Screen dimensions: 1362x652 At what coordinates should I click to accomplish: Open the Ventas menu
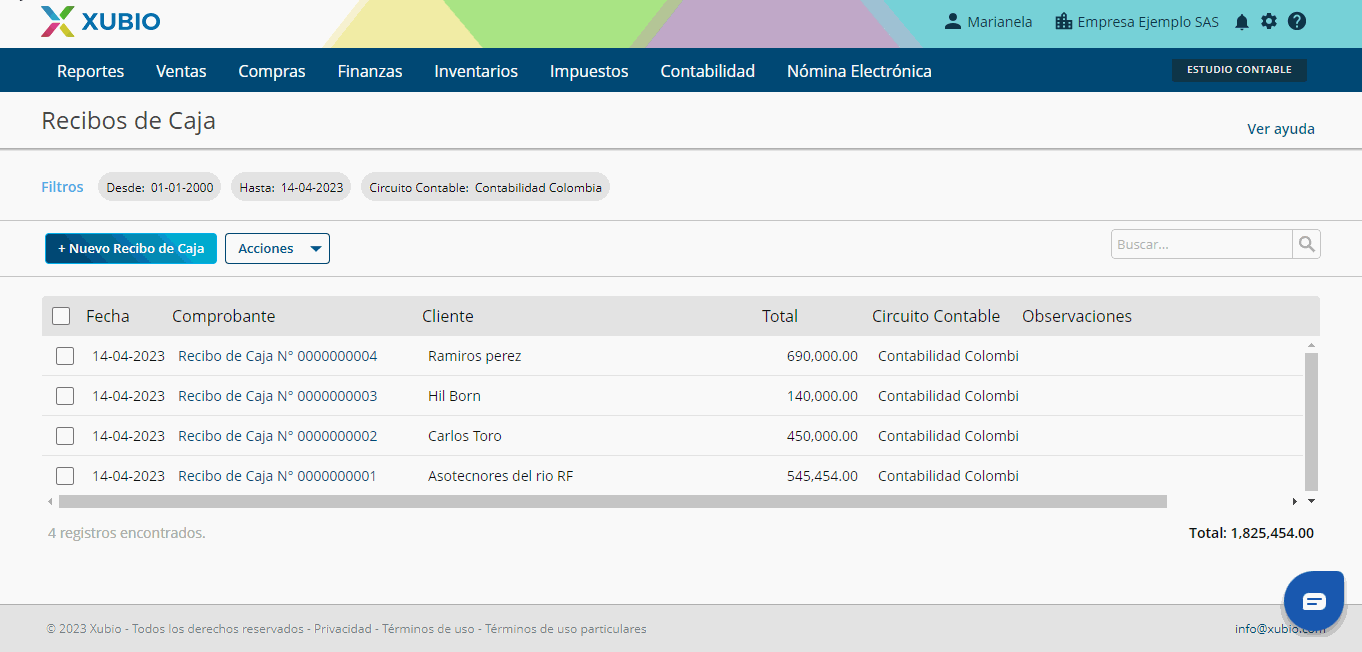181,71
